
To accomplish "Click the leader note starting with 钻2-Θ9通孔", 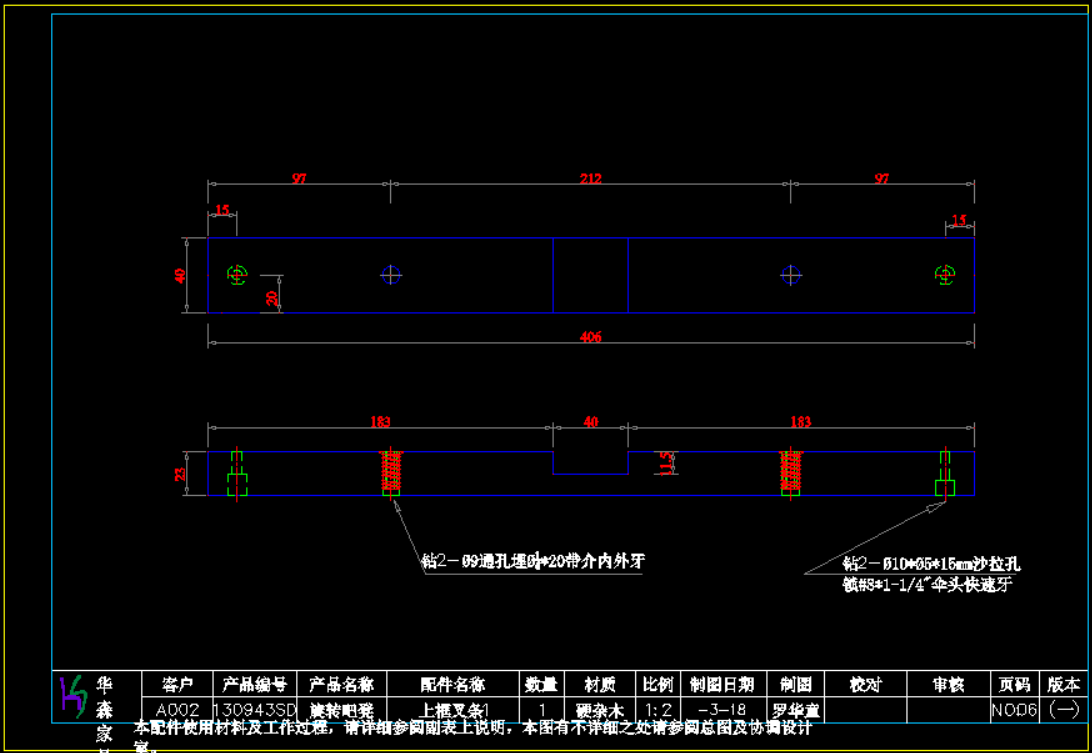I will click(533, 562).
